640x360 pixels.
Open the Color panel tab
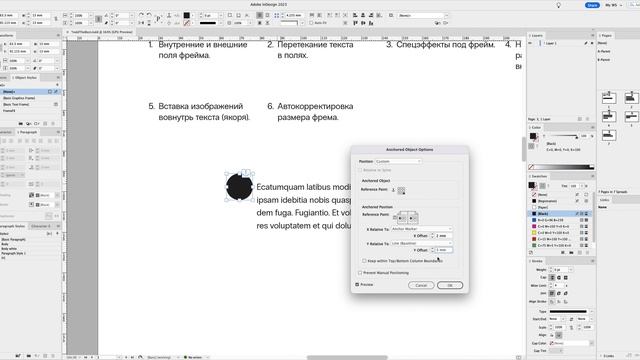coord(535,127)
